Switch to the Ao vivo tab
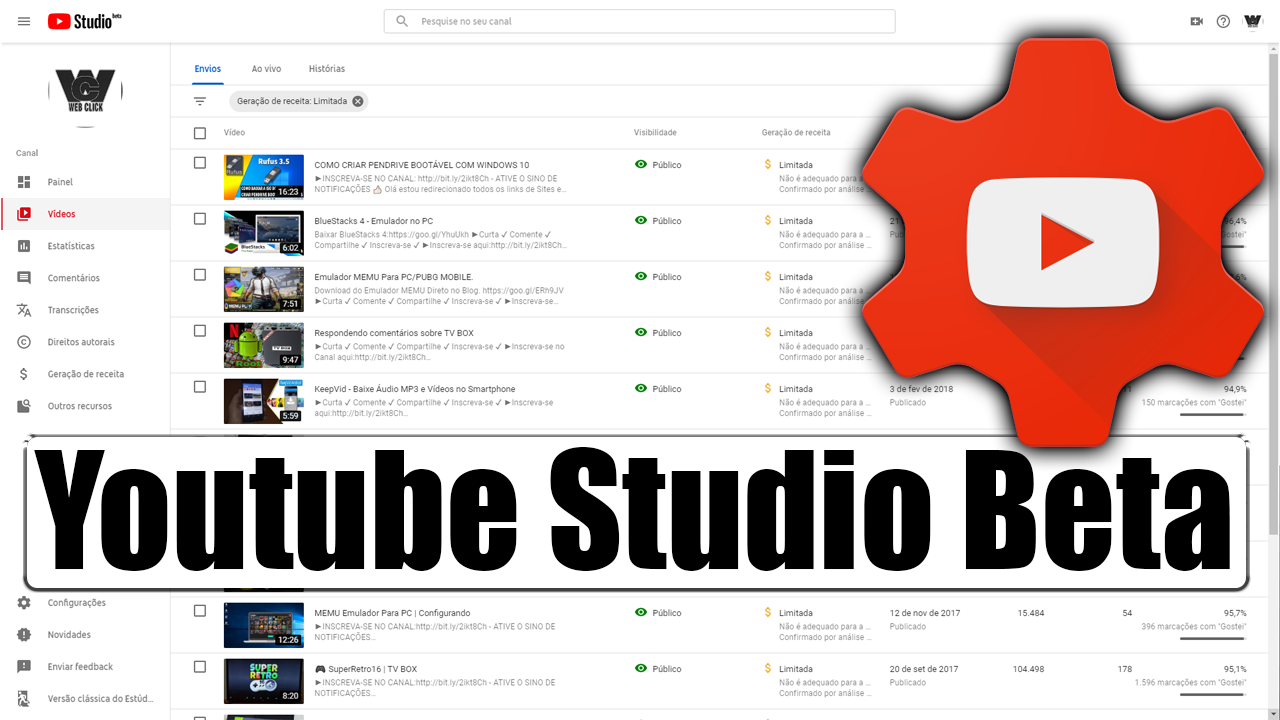This screenshot has height=720, width=1280. point(266,68)
